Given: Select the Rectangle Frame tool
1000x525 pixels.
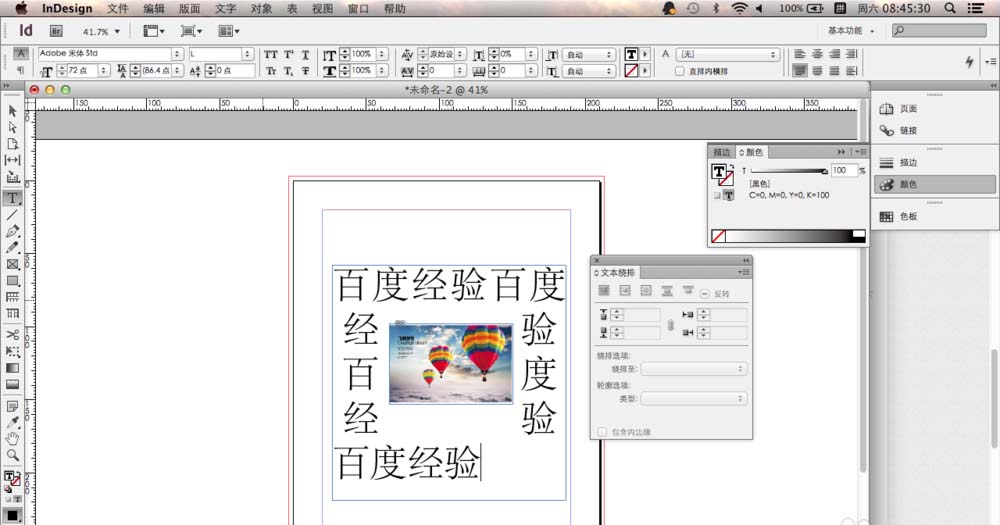Looking at the screenshot, I should (x=12, y=264).
